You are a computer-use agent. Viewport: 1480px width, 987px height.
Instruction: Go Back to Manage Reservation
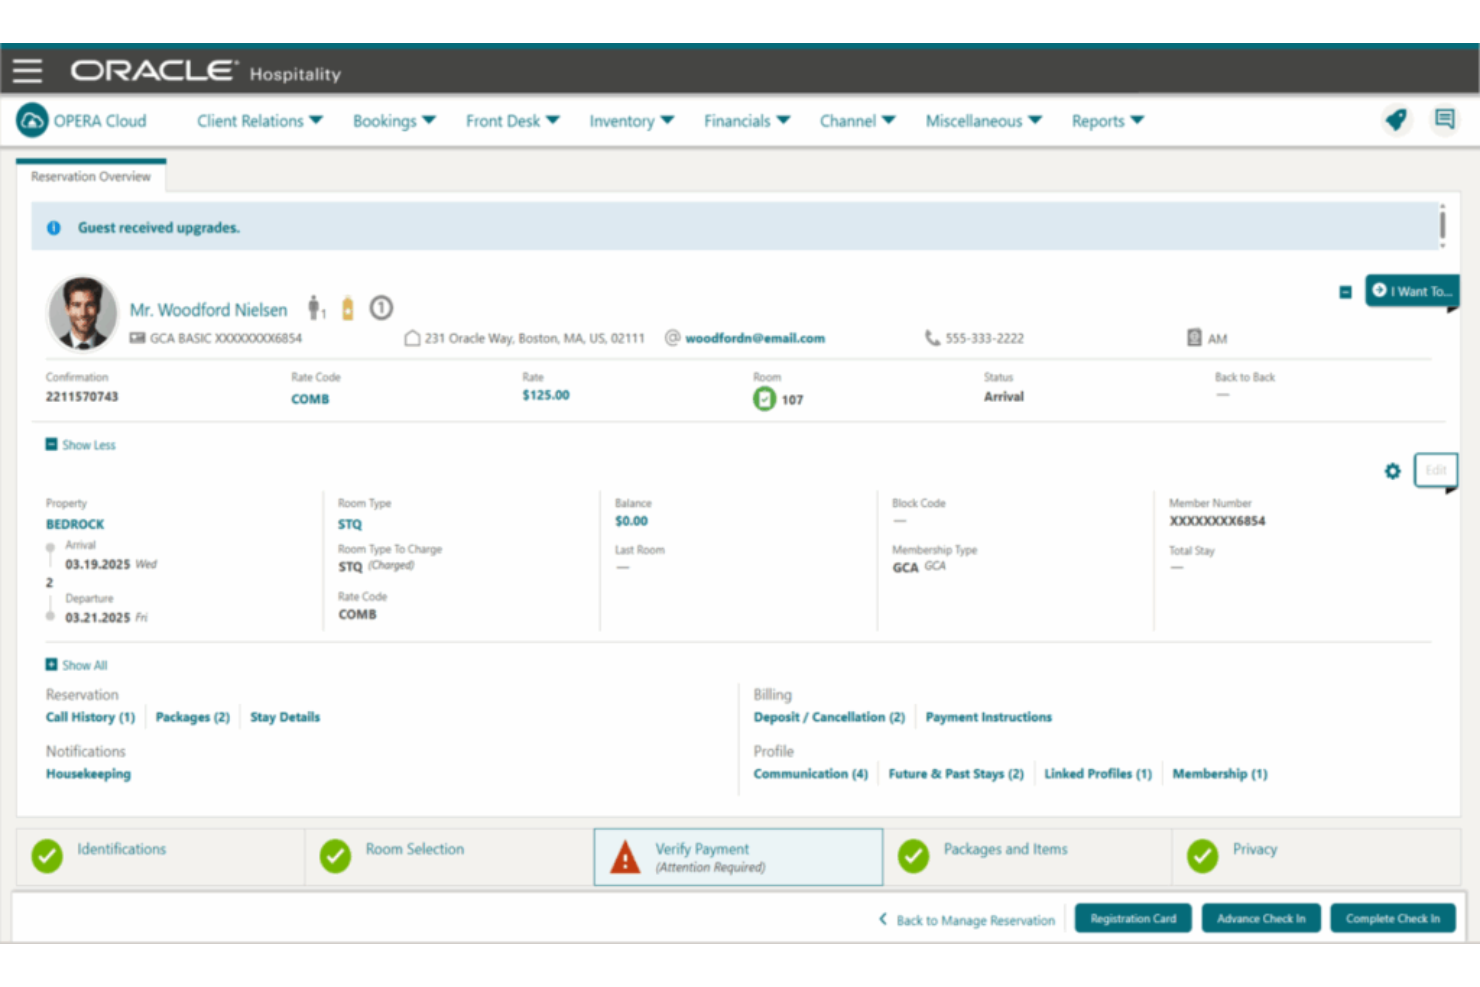click(x=966, y=920)
